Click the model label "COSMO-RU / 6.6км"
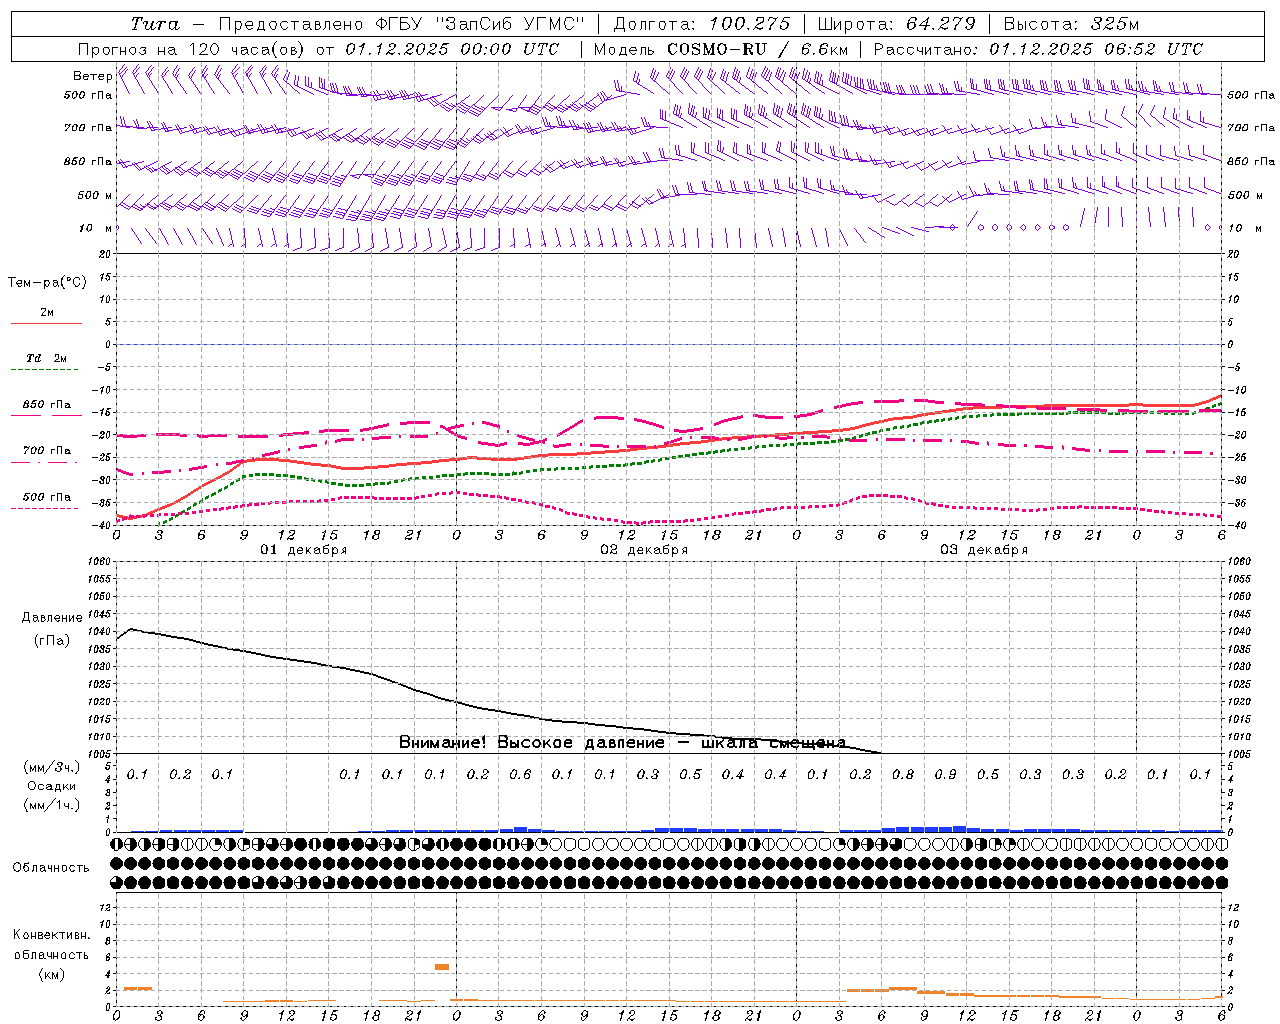Screen dimensions: 1280x1024 coord(757,49)
